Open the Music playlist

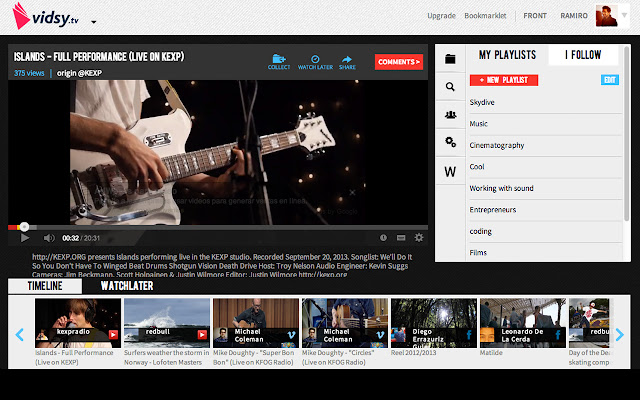click(545, 124)
